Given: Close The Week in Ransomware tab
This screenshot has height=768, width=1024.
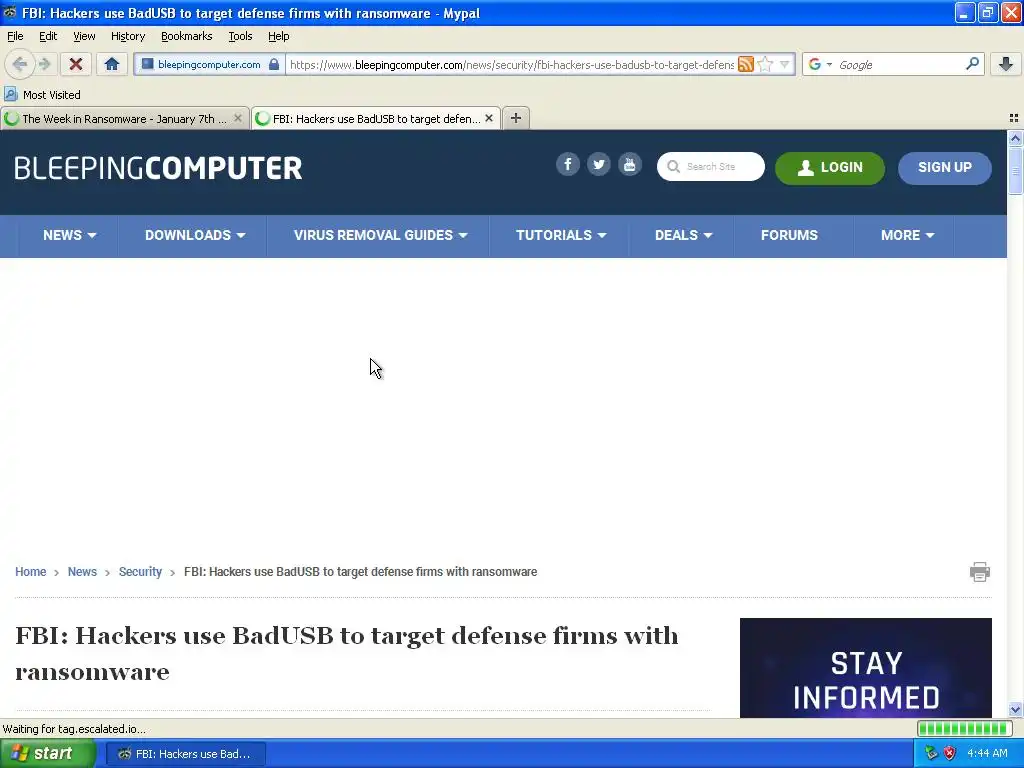Looking at the screenshot, I should pyautogui.click(x=238, y=118).
